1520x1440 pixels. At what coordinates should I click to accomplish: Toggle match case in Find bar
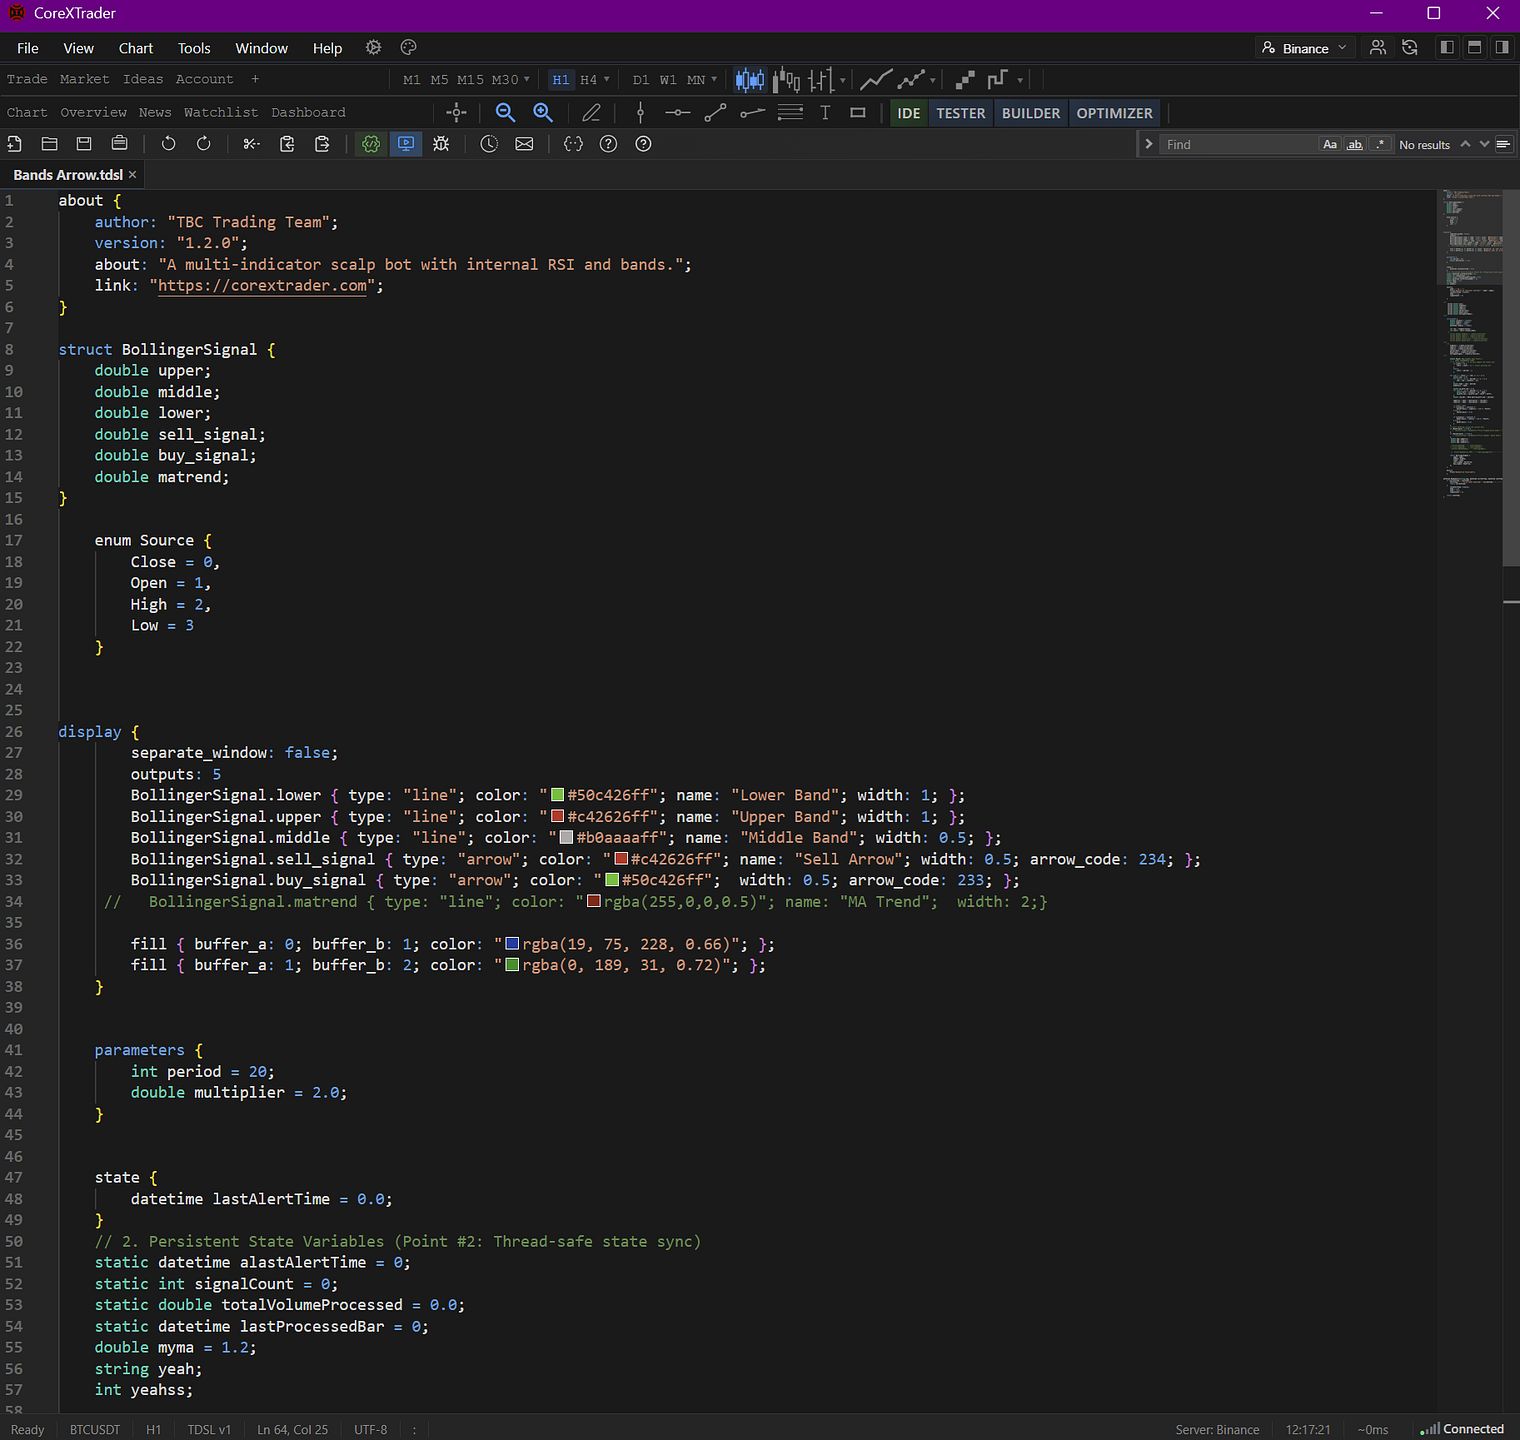tap(1330, 144)
